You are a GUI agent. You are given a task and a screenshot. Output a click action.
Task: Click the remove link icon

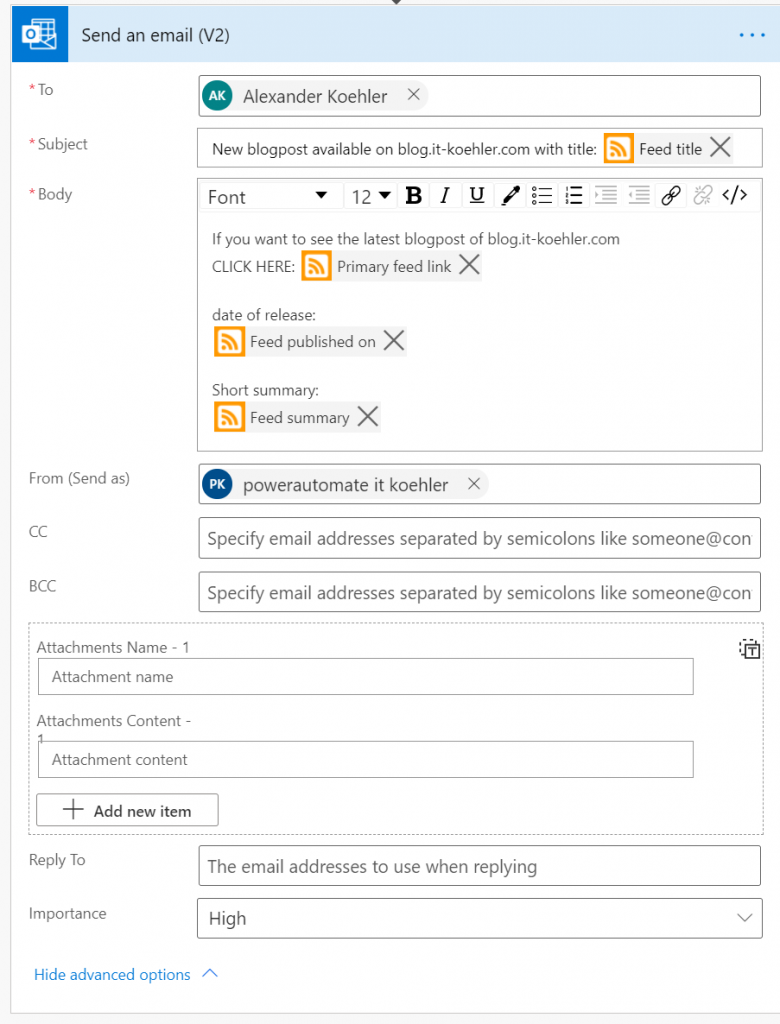703,195
